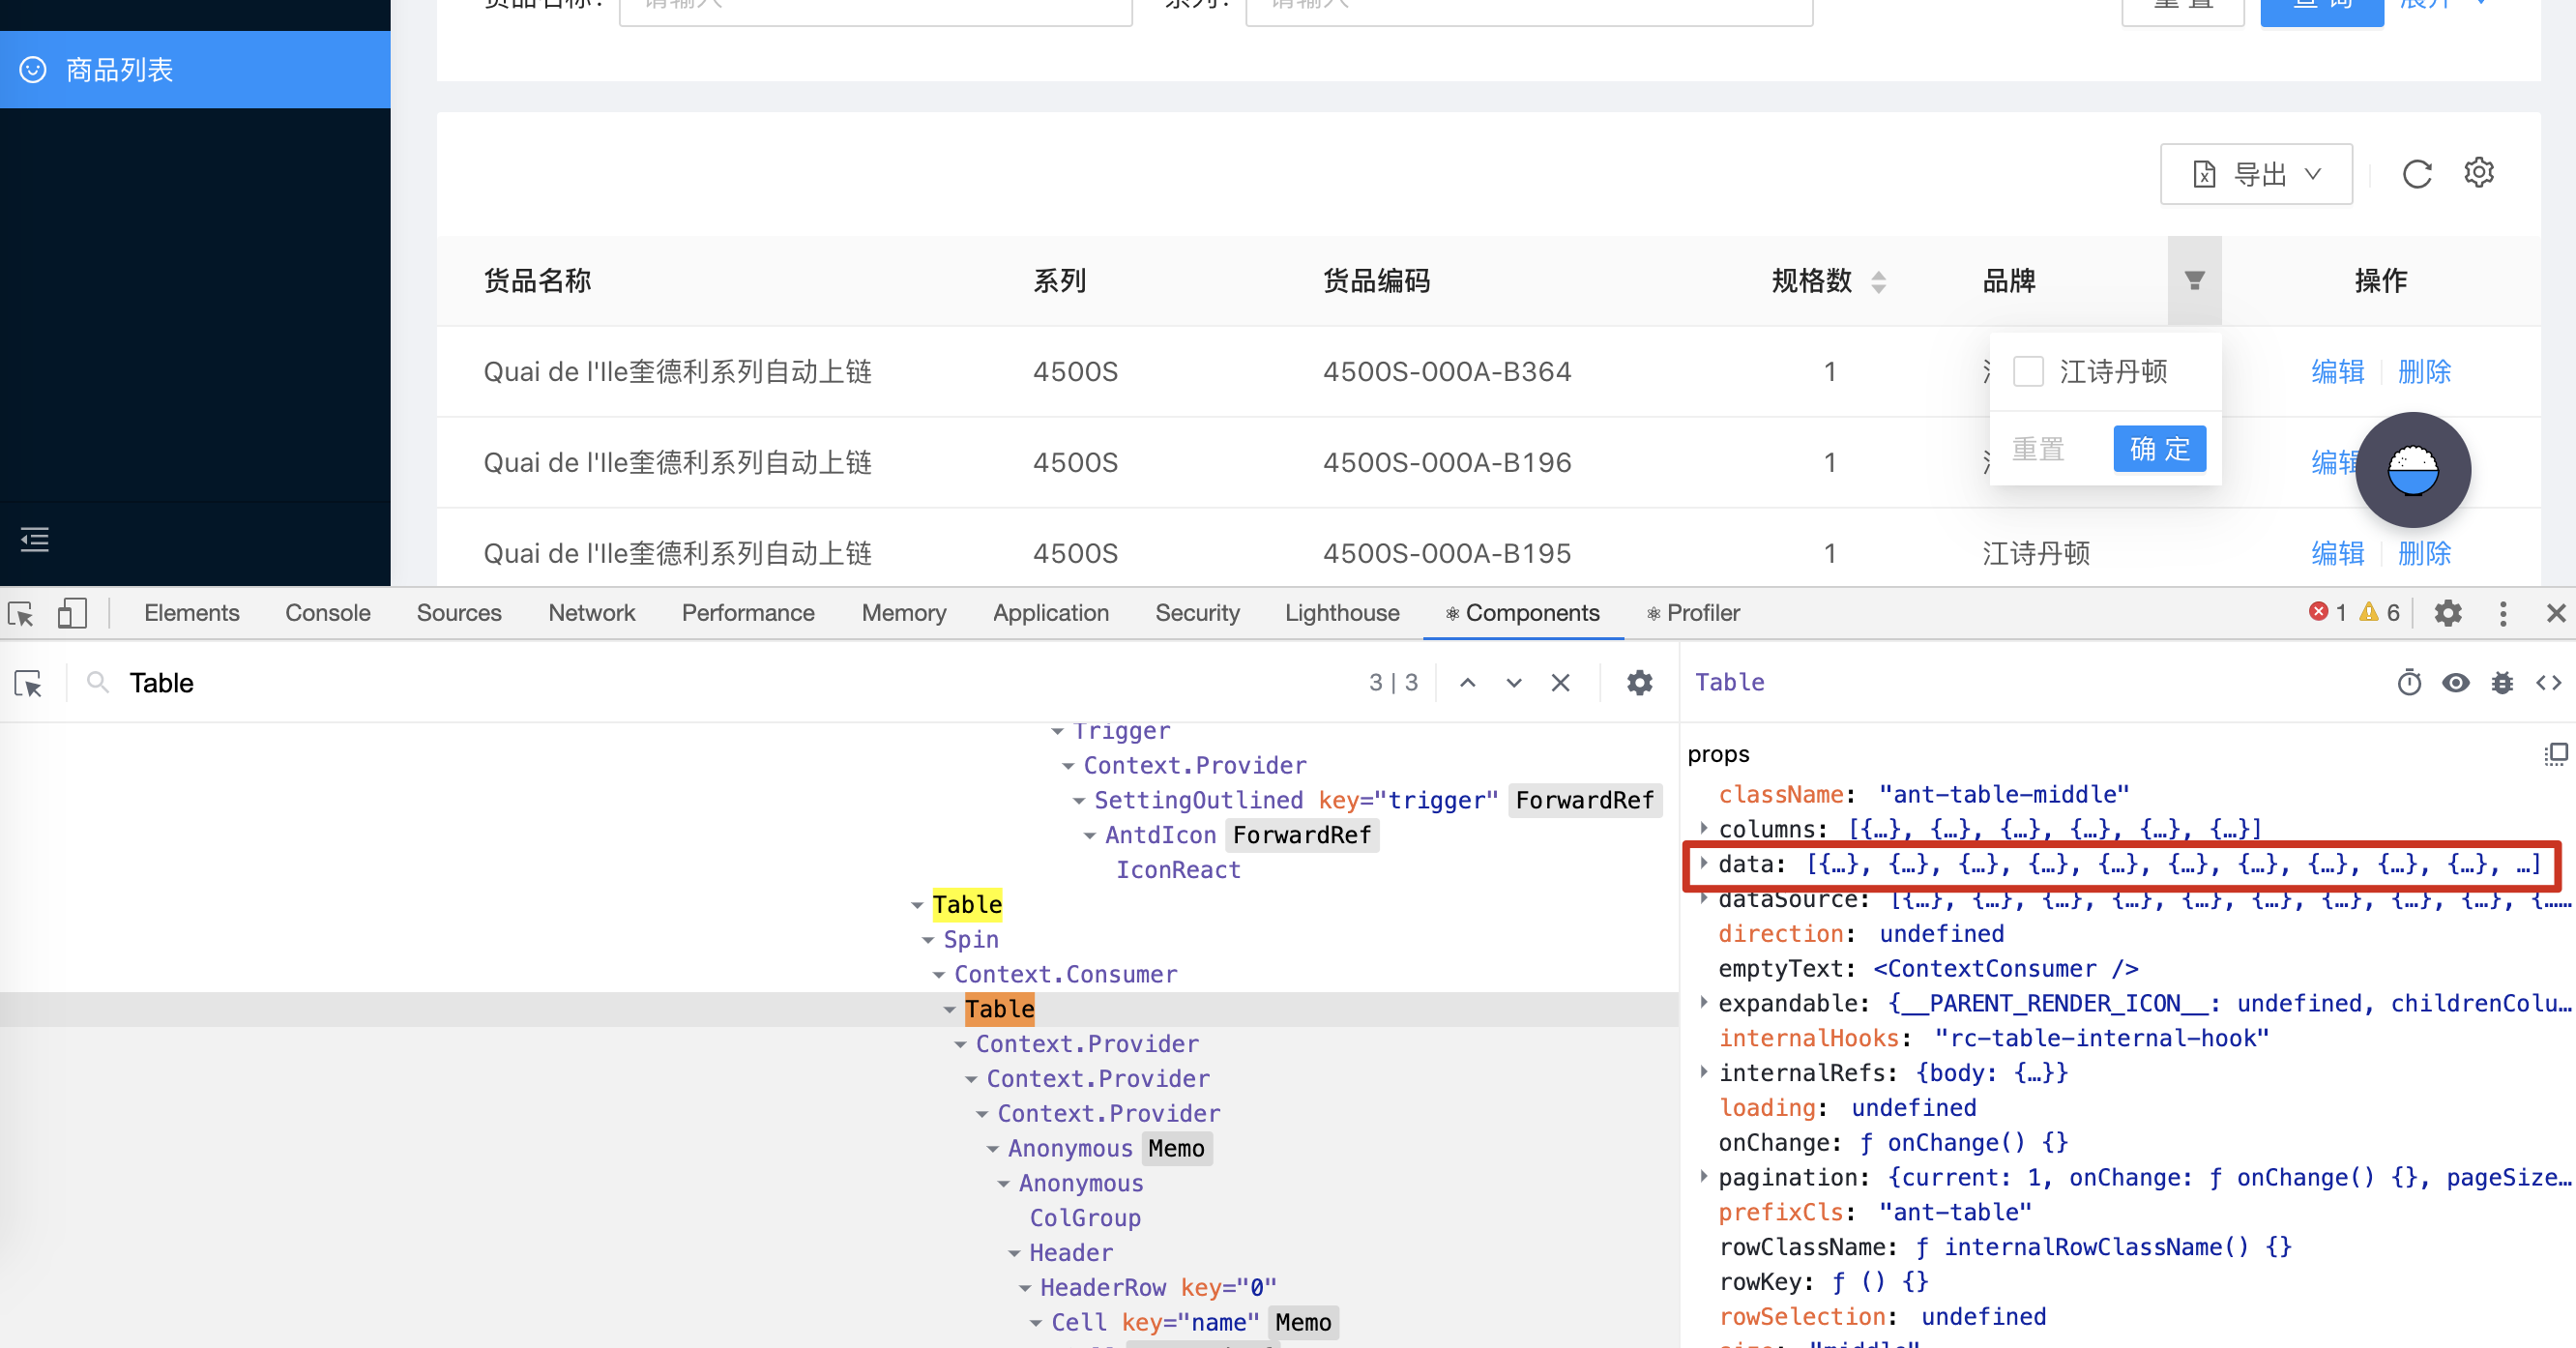Toggle ascending sort on the 规格数 column

pyautogui.click(x=1881, y=274)
